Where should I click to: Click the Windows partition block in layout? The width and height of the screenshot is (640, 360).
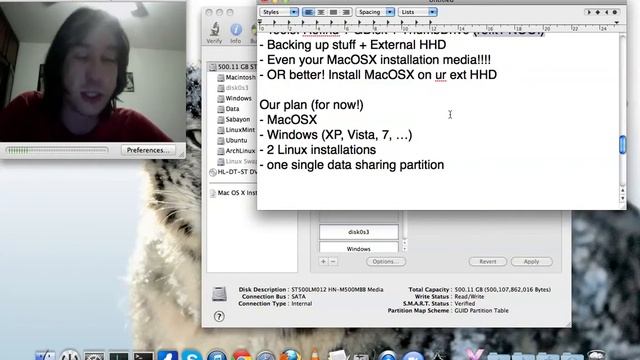click(x=358, y=247)
